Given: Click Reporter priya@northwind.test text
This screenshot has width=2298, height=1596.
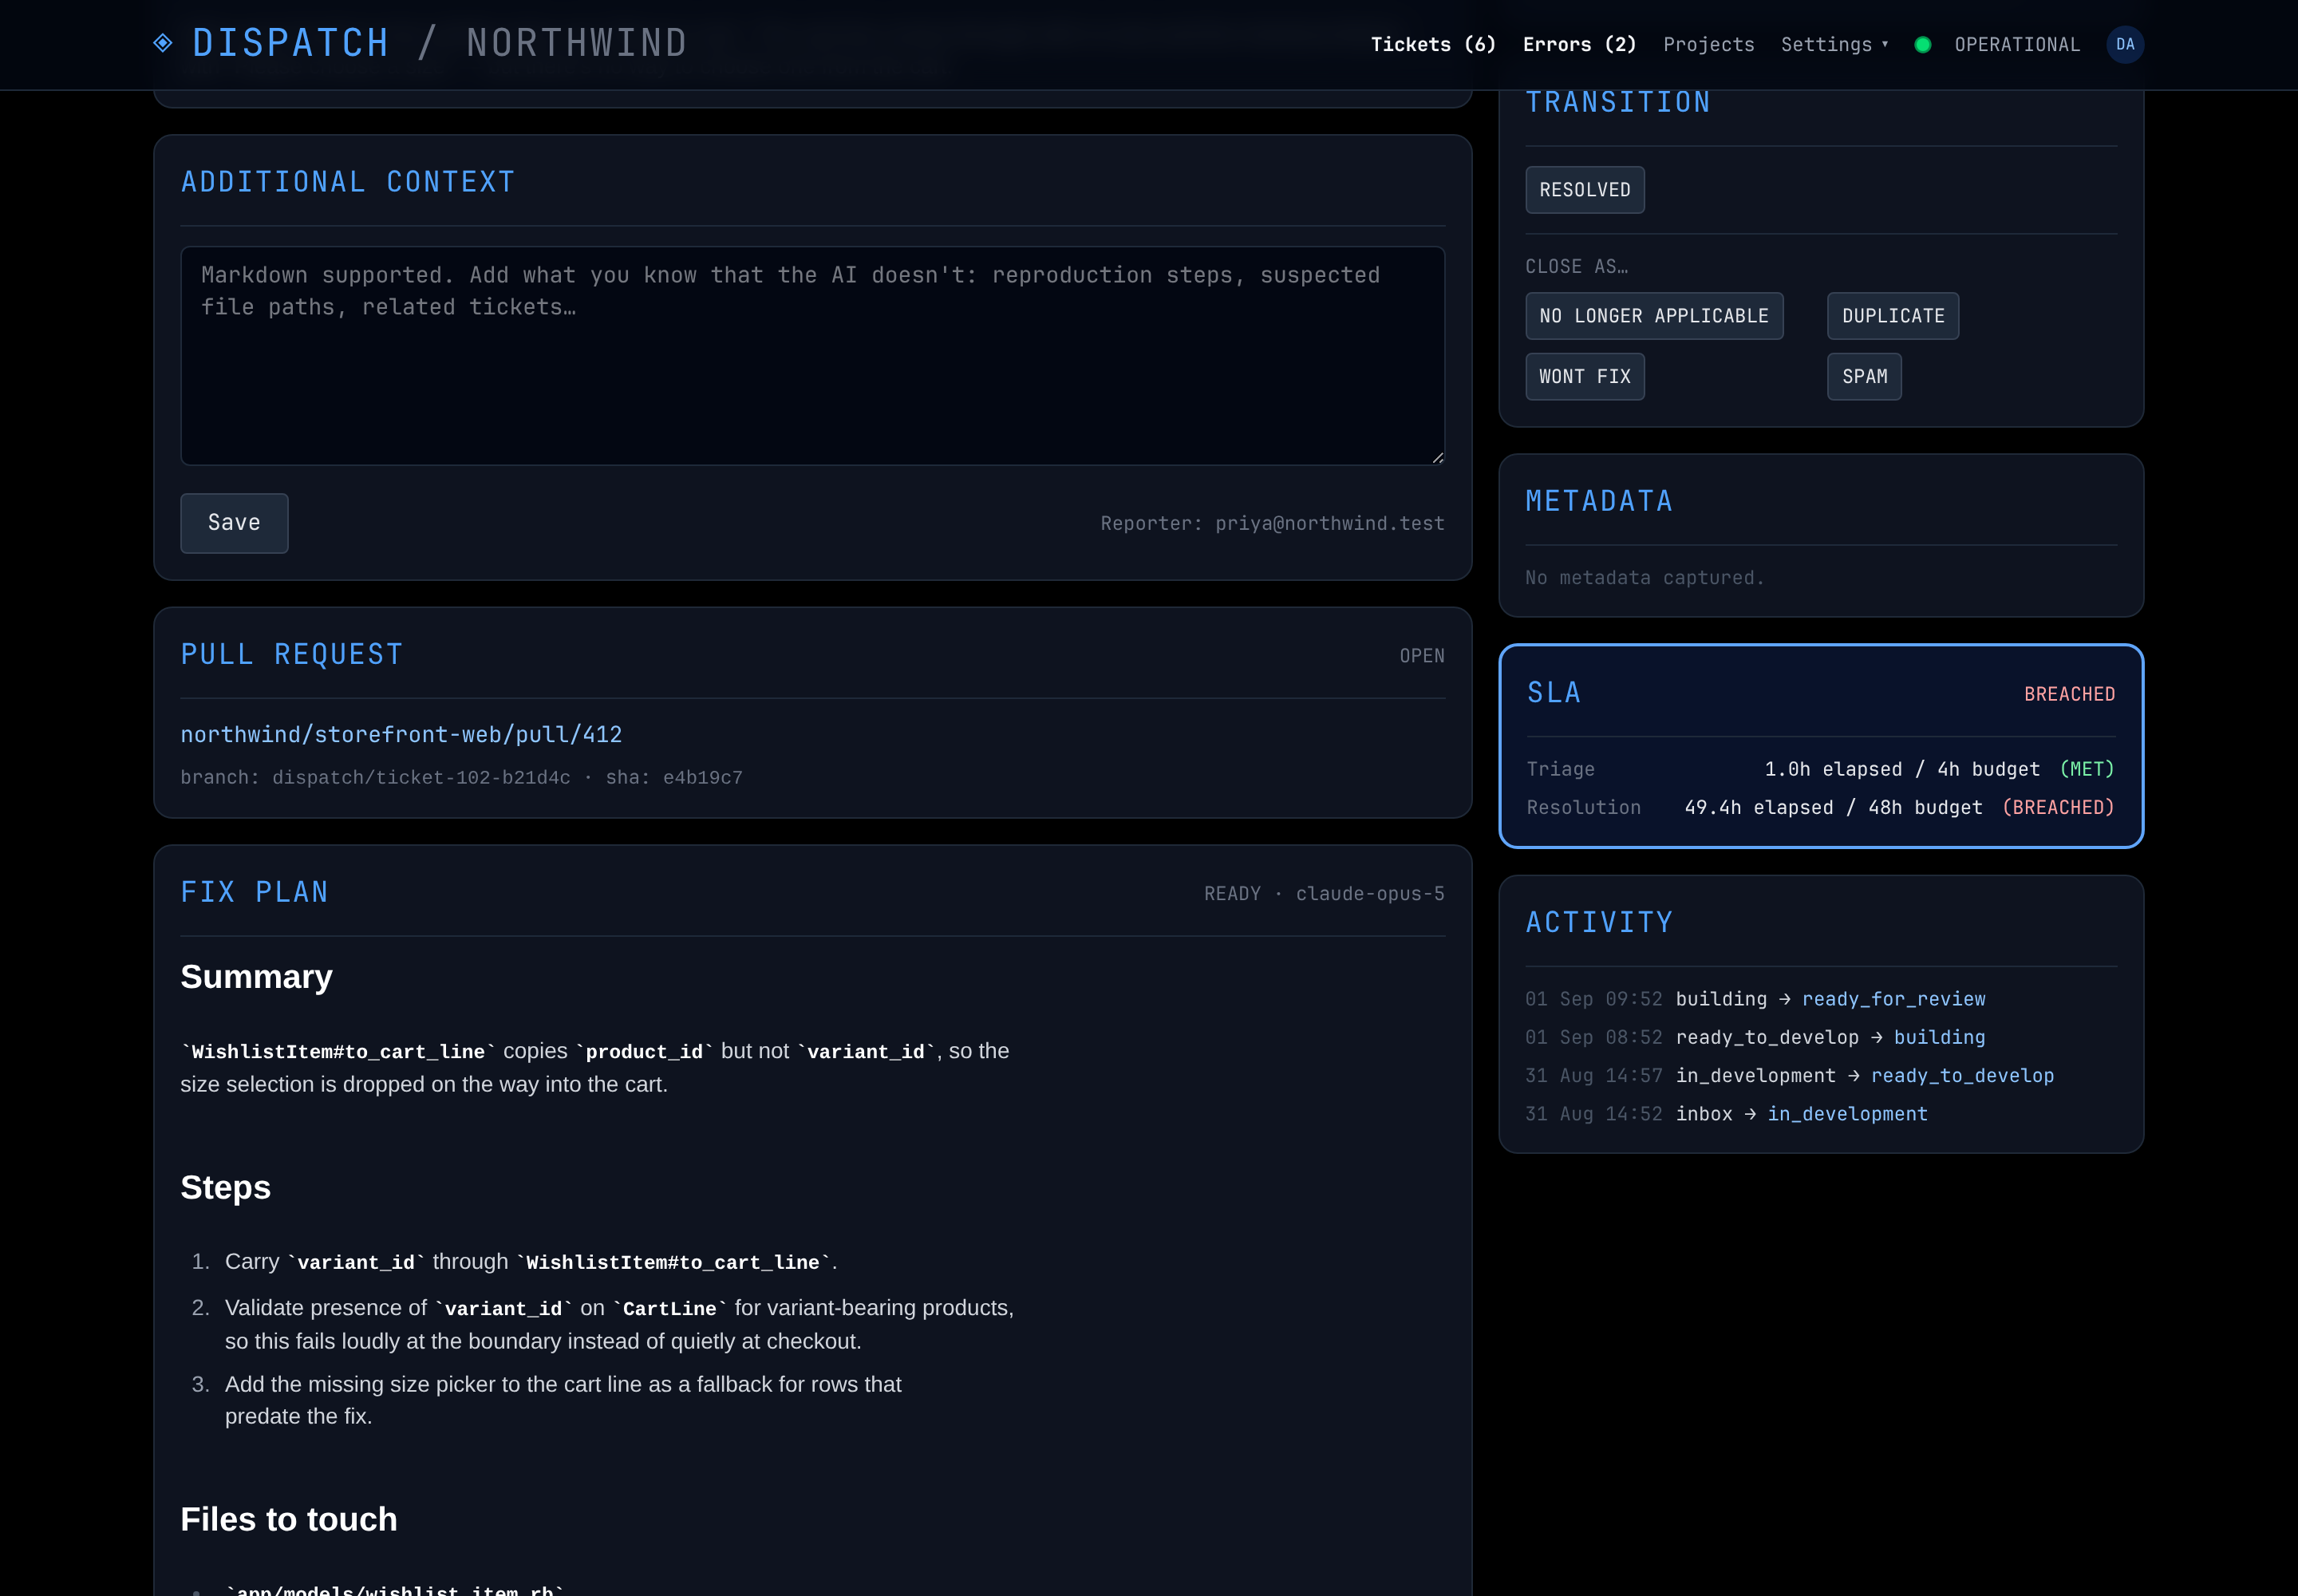Looking at the screenshot, I should 1272,524.
